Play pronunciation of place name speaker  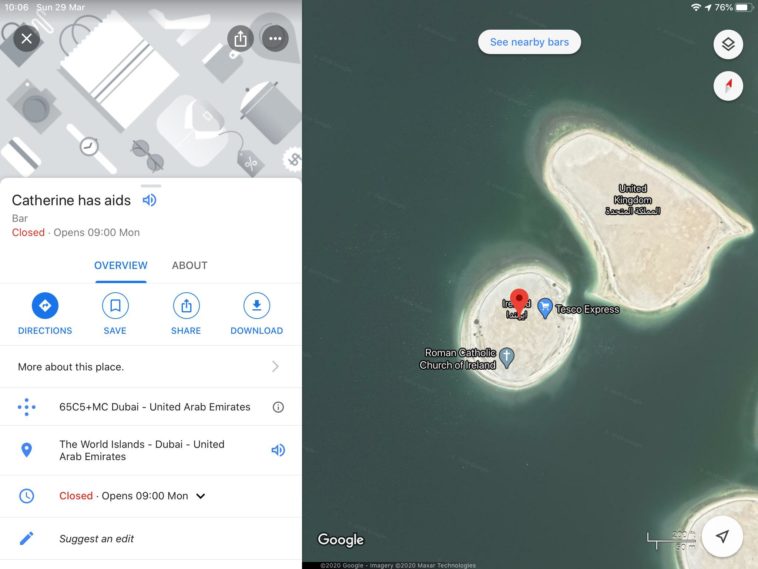click(149, 200)
